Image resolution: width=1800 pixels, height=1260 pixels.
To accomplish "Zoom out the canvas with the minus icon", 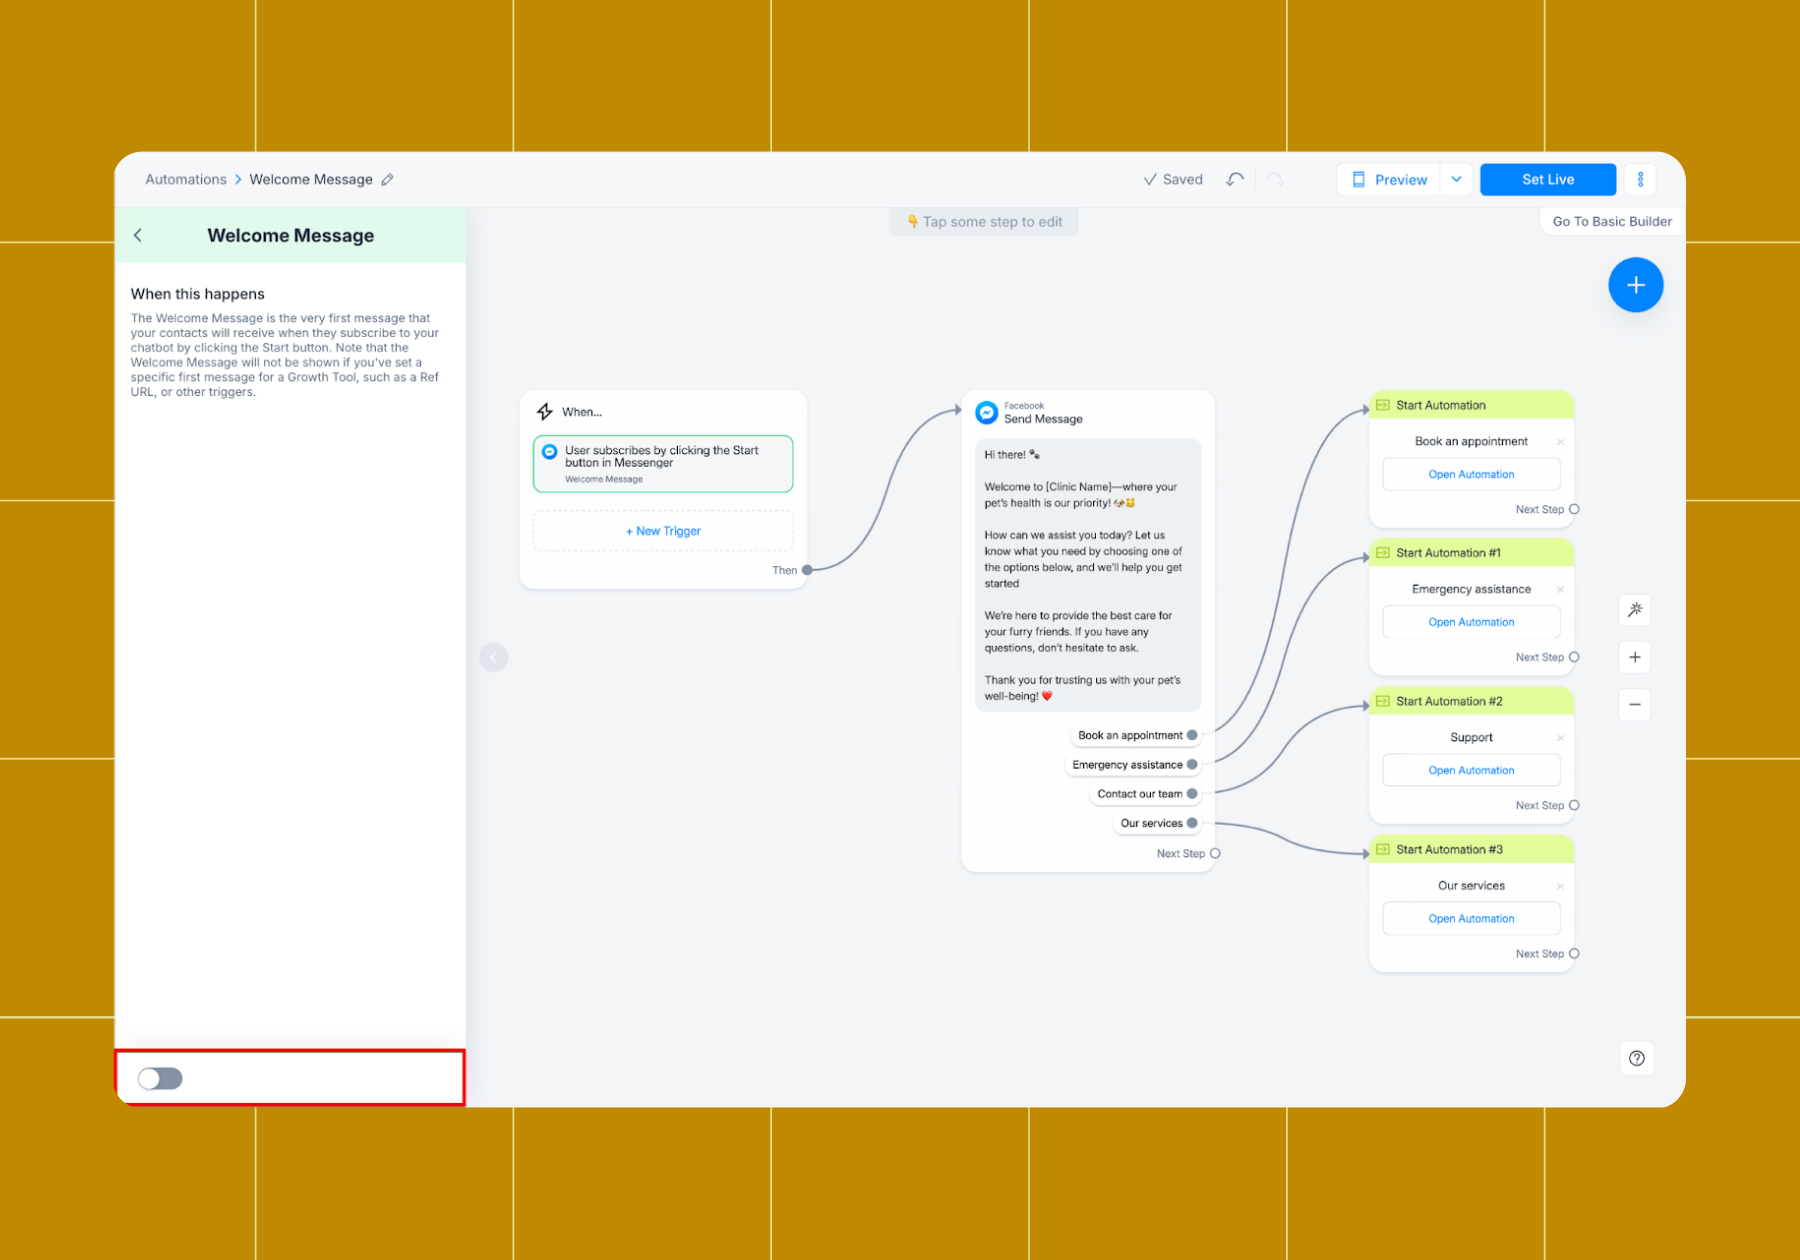I will (1635, 705).
